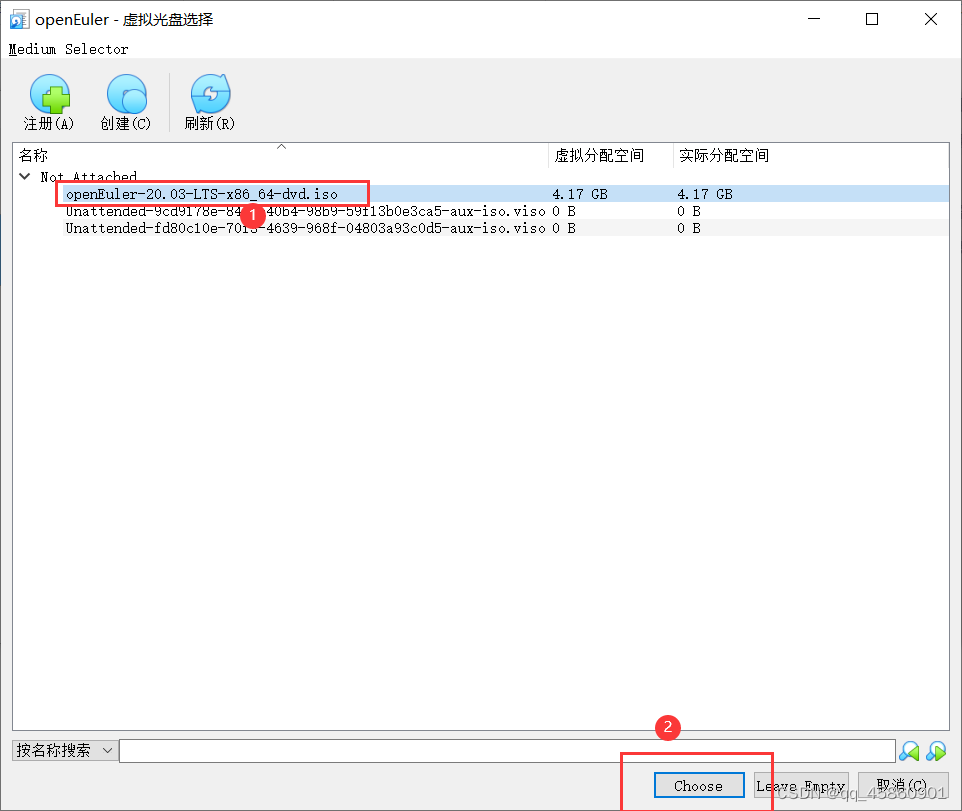This screenshot has height=811, width=962.
Task: Close the Medium Selector window
Action: tap(931, 19)
